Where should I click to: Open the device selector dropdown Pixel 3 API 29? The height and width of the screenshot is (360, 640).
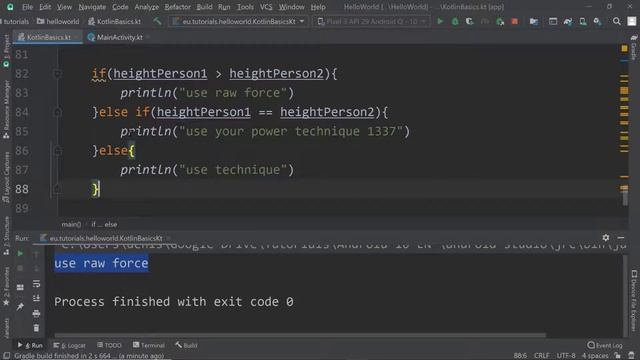point(371,21)
